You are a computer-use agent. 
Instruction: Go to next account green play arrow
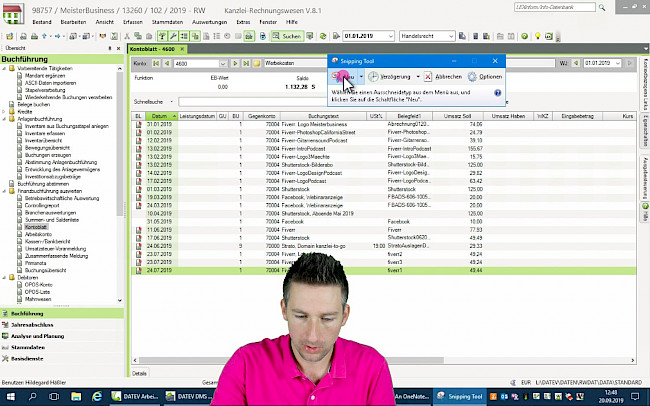(x=235, y=63)
